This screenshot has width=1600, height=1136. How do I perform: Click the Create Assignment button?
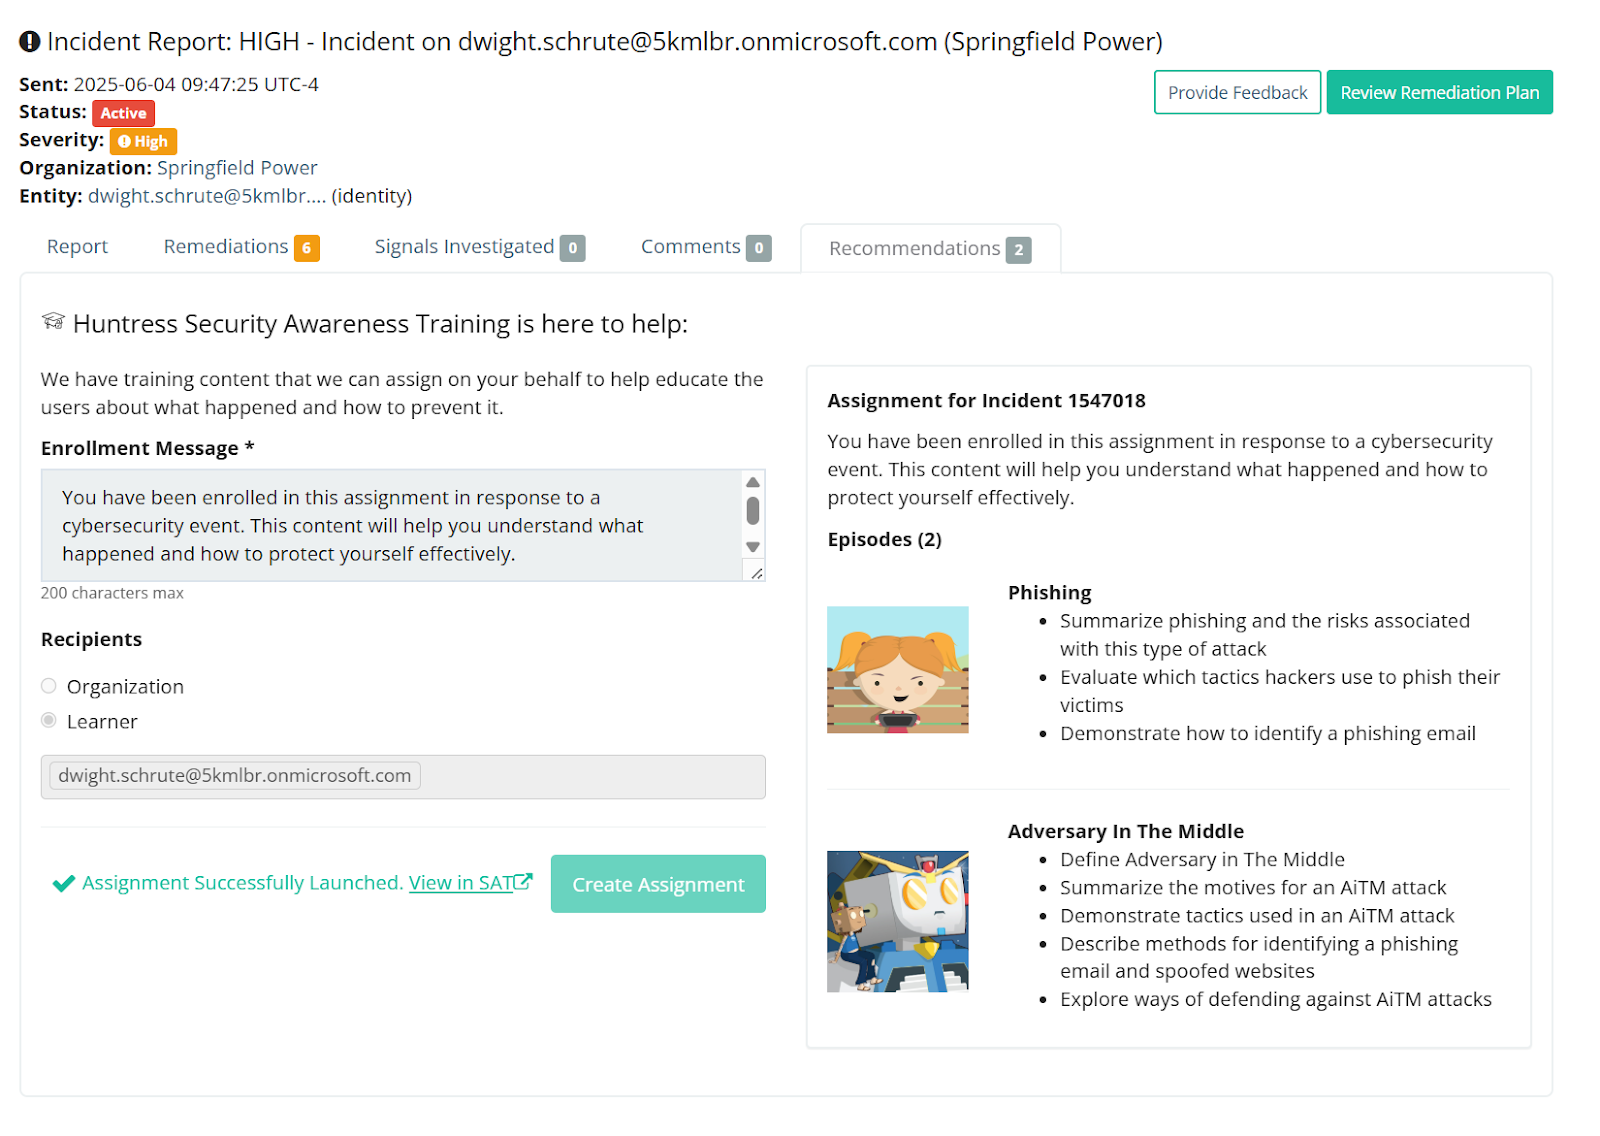click(x=658, y=884)
